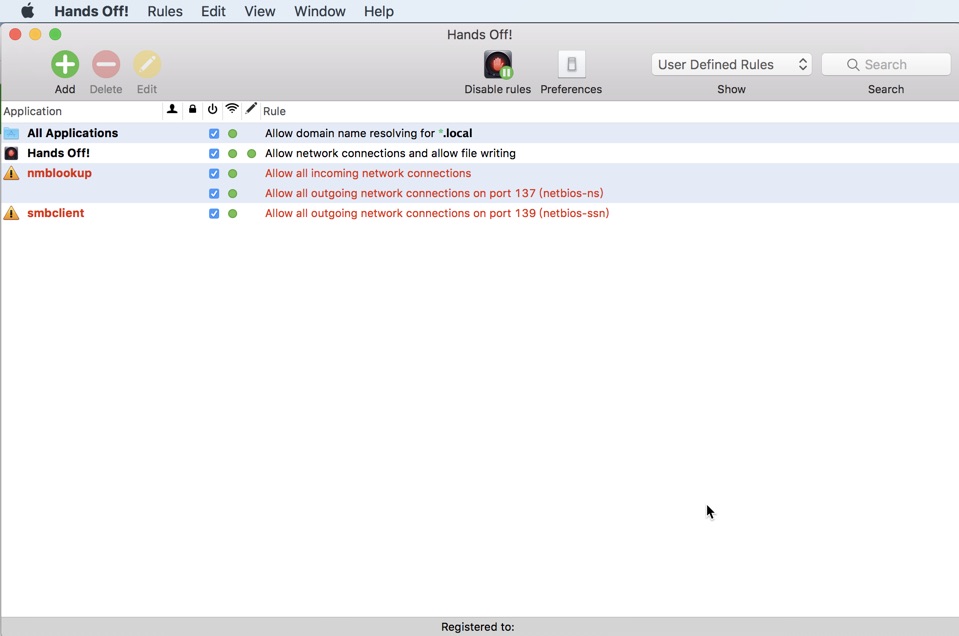This screenshot has width=959, height=636.
Task: Click the Hands Off! app icon in the list
Action: [13, 153]
